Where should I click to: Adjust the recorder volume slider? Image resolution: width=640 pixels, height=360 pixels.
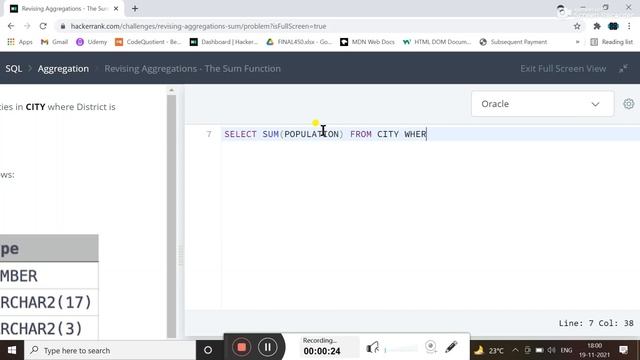pyautogui.click(x=401, y=349)
